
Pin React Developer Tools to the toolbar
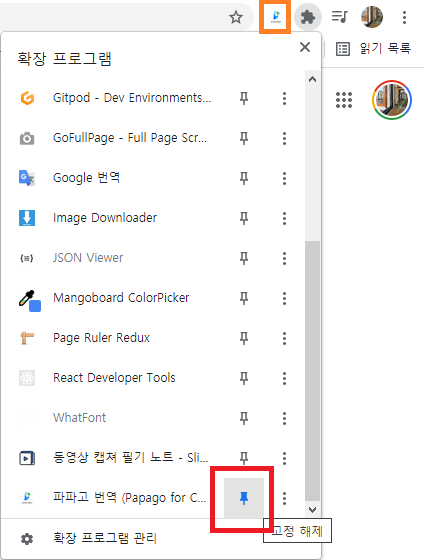[244, 378]
